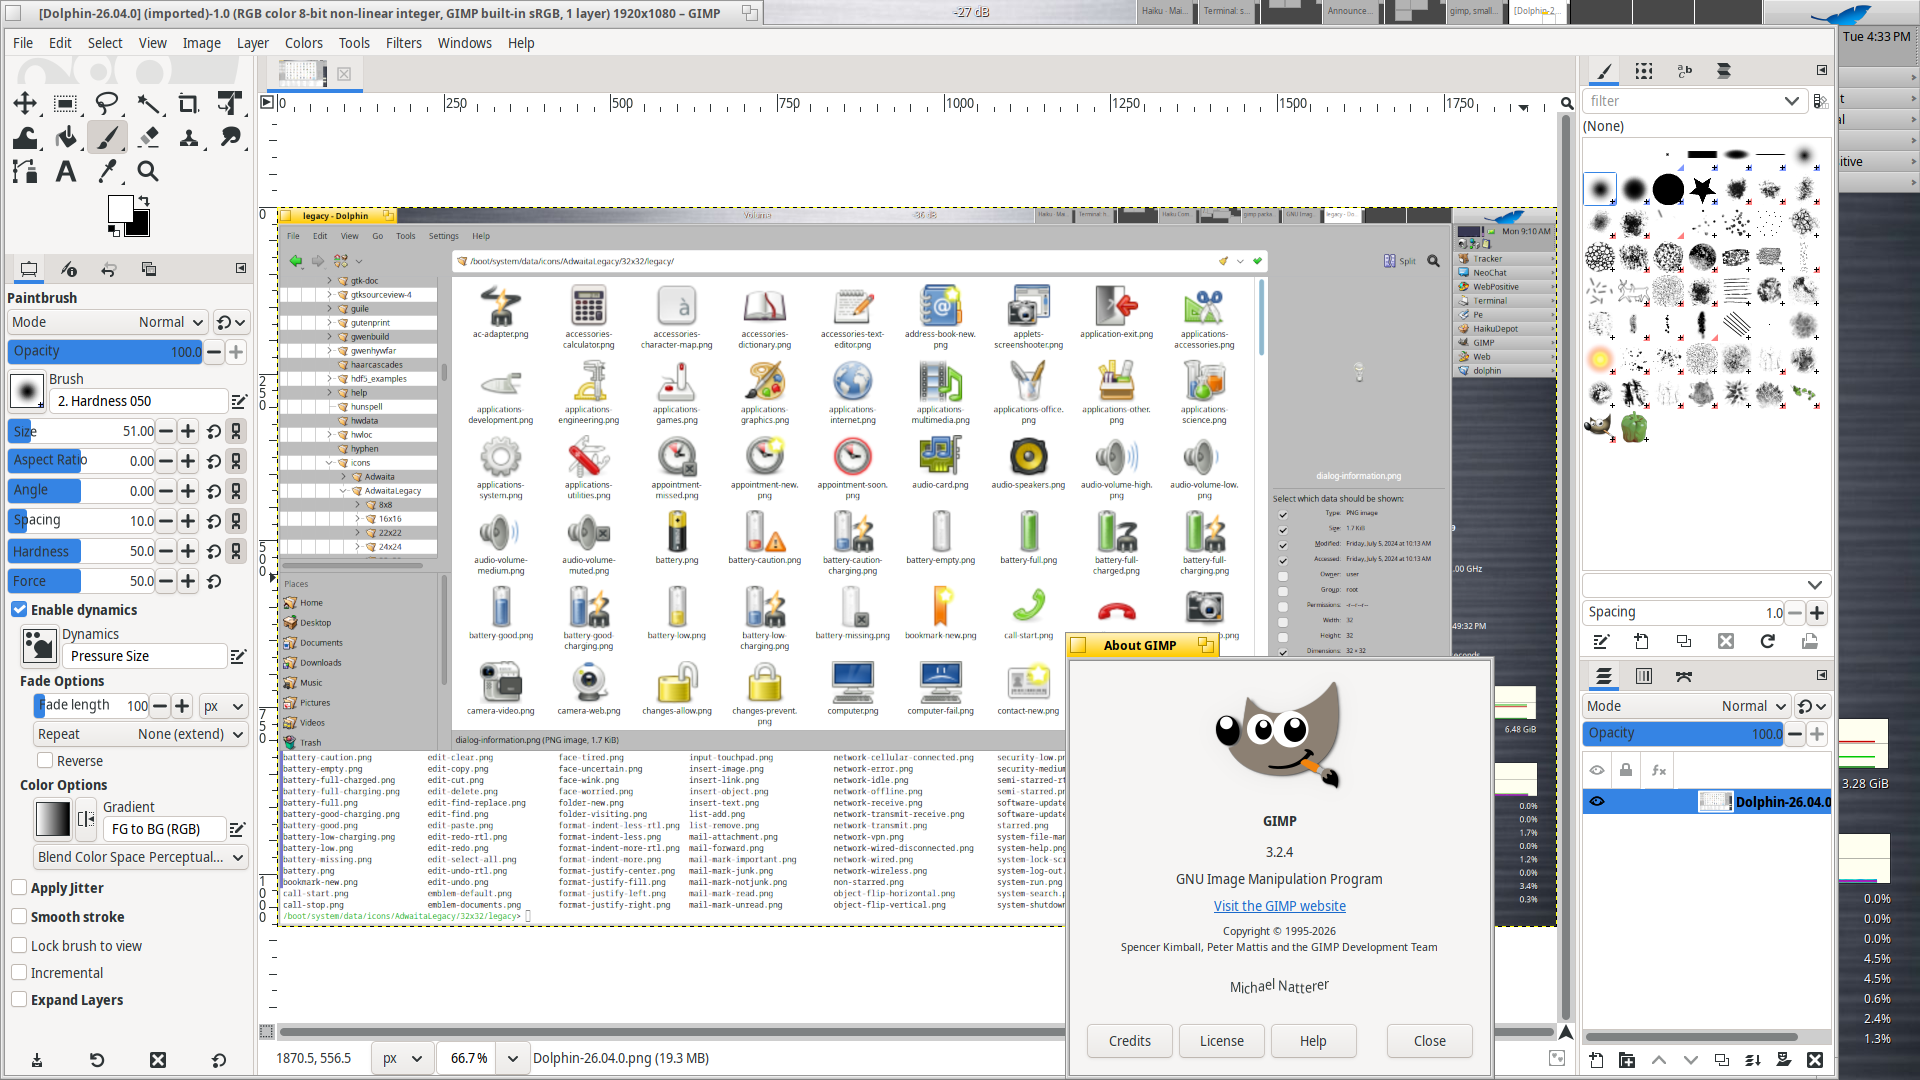Open the File menu

(x=23, y=43)
